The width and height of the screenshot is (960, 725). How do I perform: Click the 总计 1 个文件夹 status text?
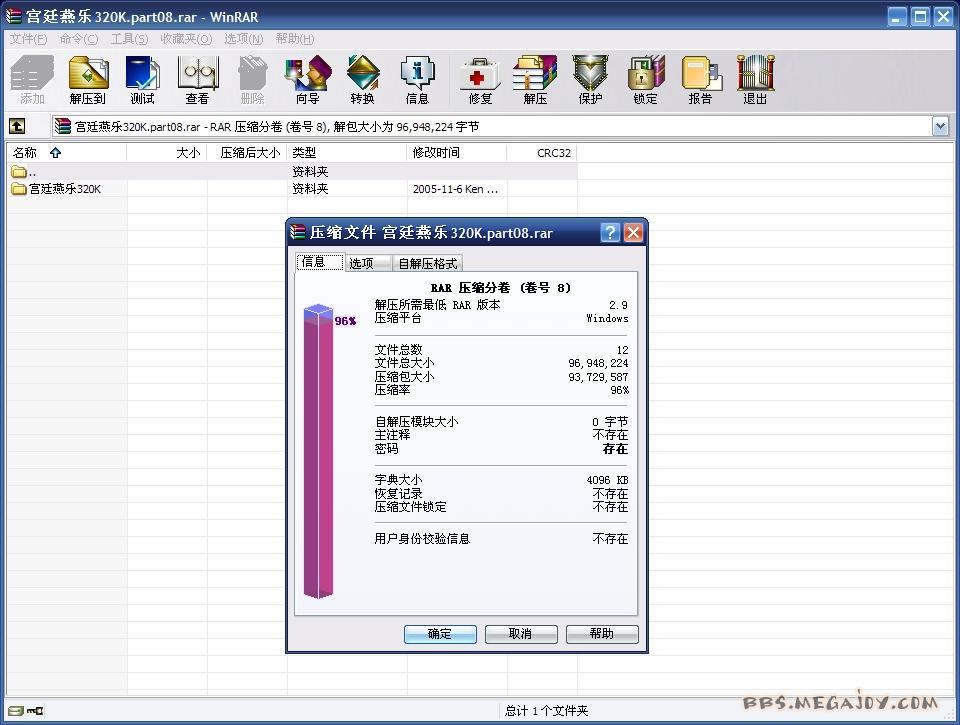click(x=546, y=711)
